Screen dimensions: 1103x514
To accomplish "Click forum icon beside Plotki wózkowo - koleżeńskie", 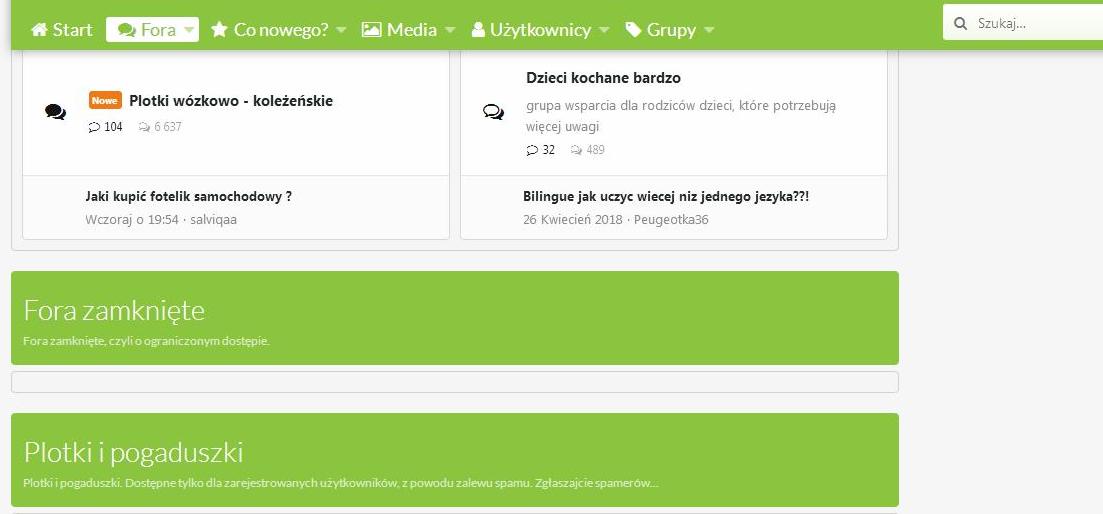I will pyautogui.click(x=56, y=112).
